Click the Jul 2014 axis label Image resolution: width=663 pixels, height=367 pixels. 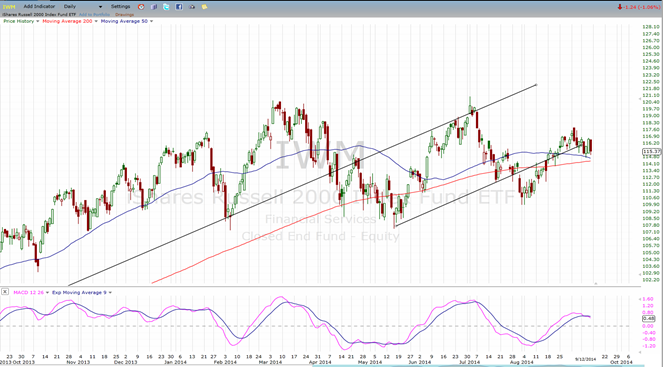pos(469,362)
